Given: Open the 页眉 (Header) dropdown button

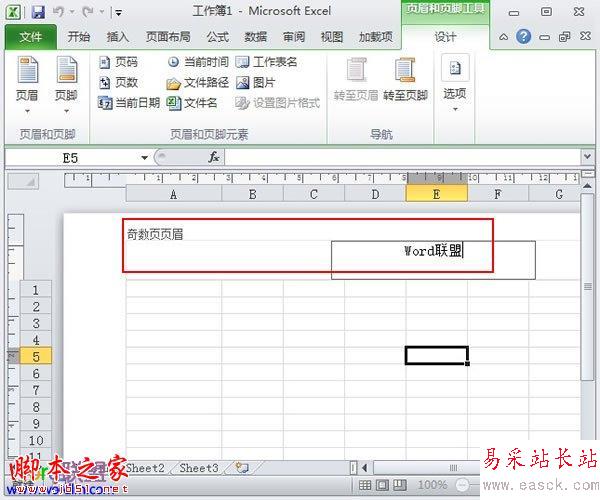Looking at the screenshot, I should point(27,85).
